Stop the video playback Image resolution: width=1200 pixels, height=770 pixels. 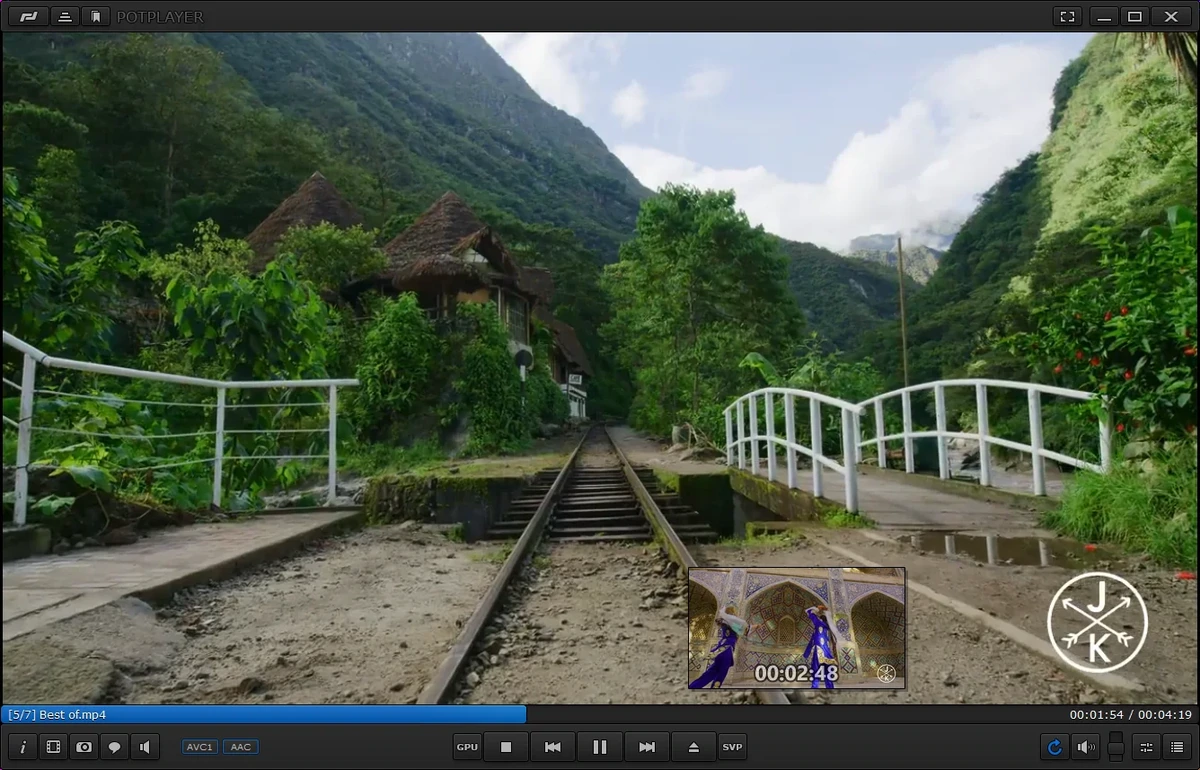pos(506,747)
